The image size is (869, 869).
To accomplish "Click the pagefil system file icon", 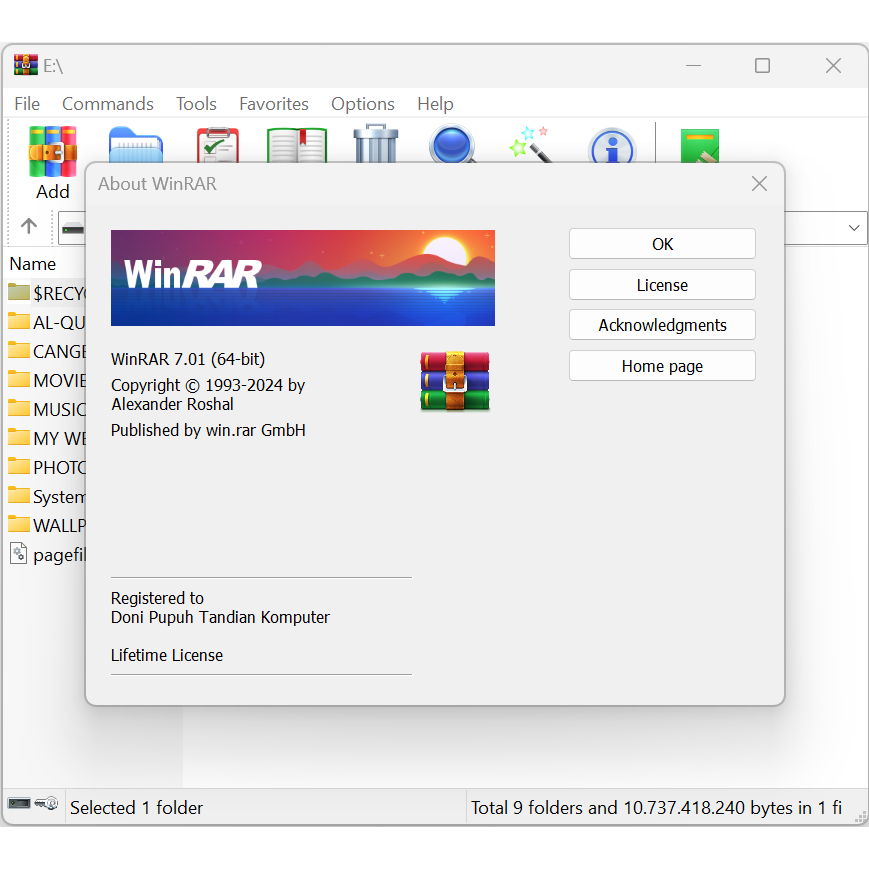I will pos(19,553).
